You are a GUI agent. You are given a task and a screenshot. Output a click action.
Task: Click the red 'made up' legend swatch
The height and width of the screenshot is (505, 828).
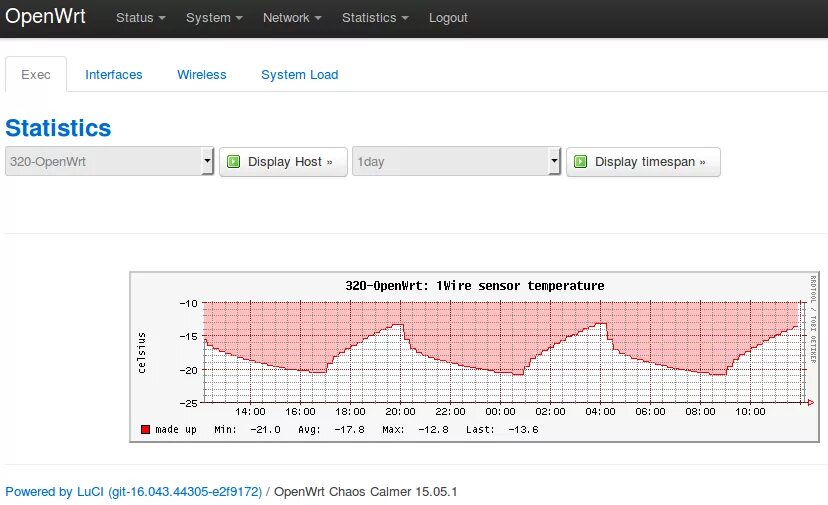coord(145,429)
